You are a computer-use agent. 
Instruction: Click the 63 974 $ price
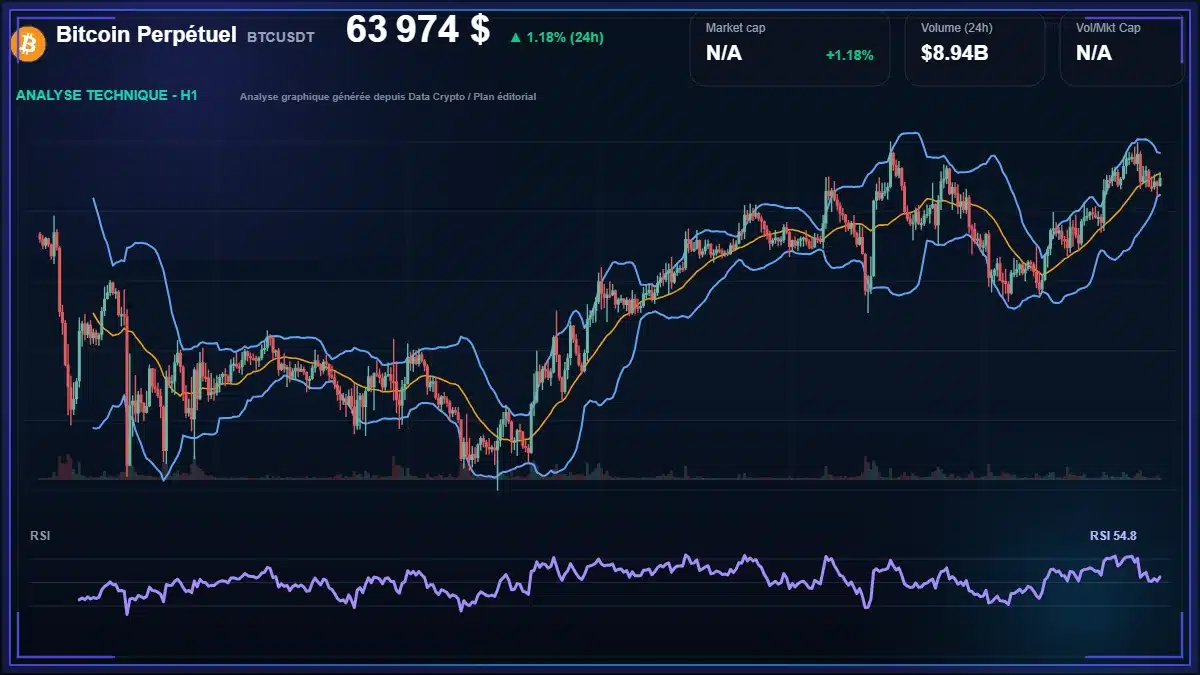click(x=418, y=30)
